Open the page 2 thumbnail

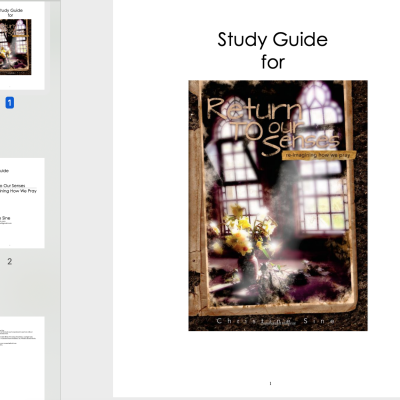22,203
